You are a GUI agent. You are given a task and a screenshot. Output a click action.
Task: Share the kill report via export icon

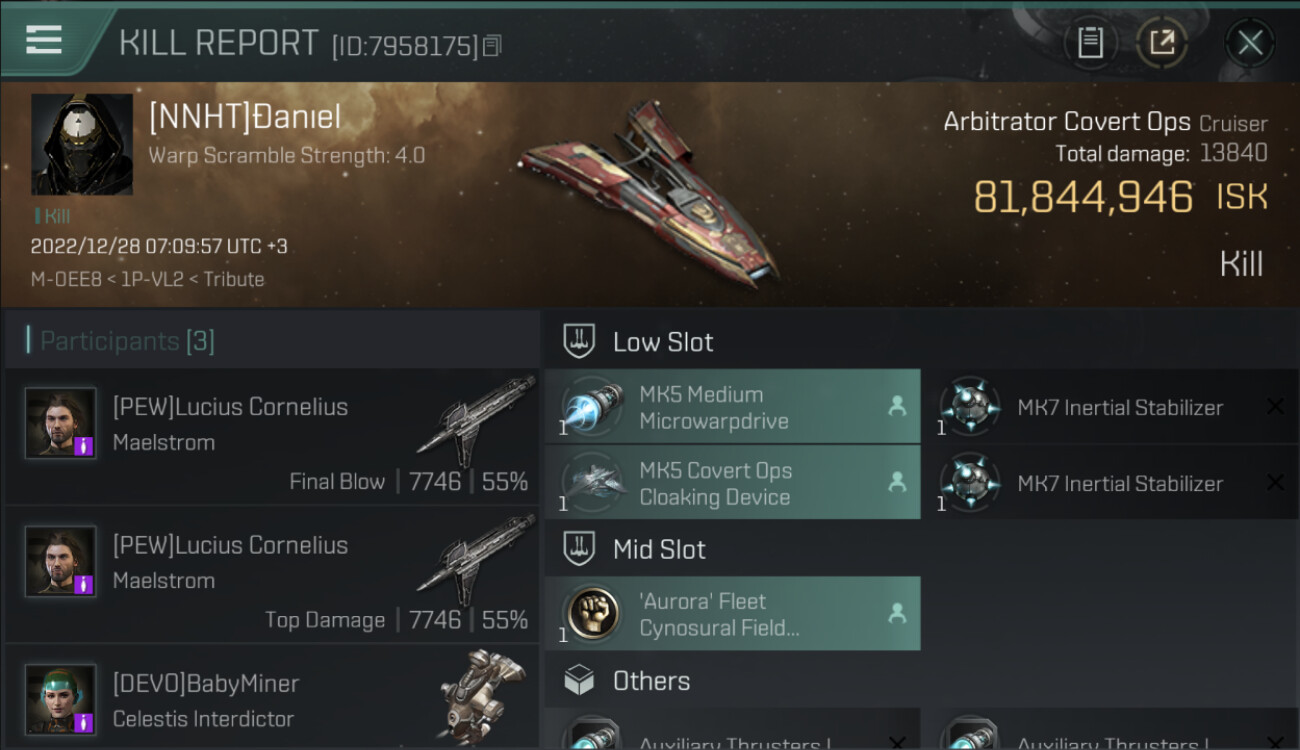click(1161, 42)
